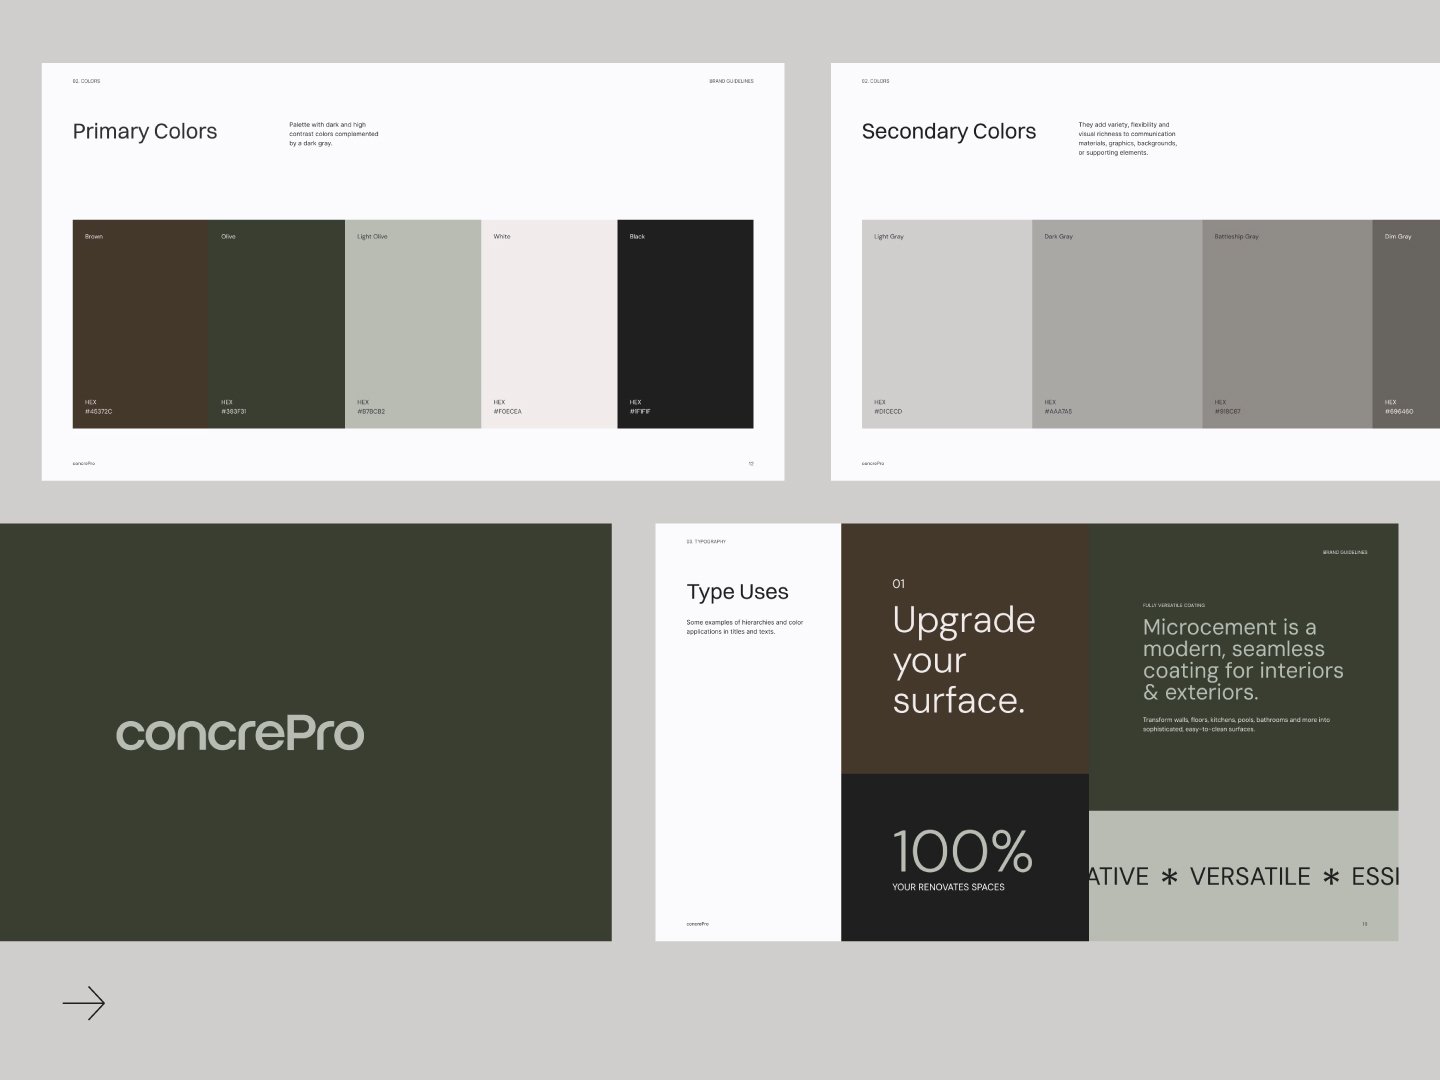Select the Light Olive color swatch
Viewport: 1440px width, 1080px height.
(413, 324)
